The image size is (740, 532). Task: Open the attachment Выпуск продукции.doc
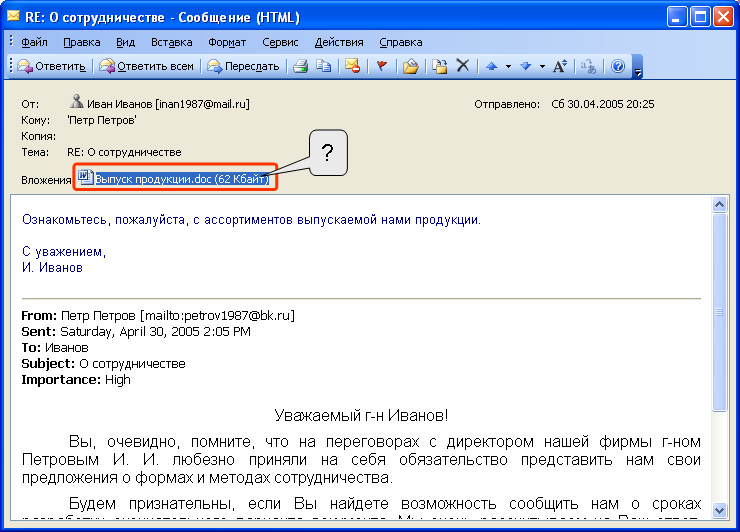pos(182,178)
